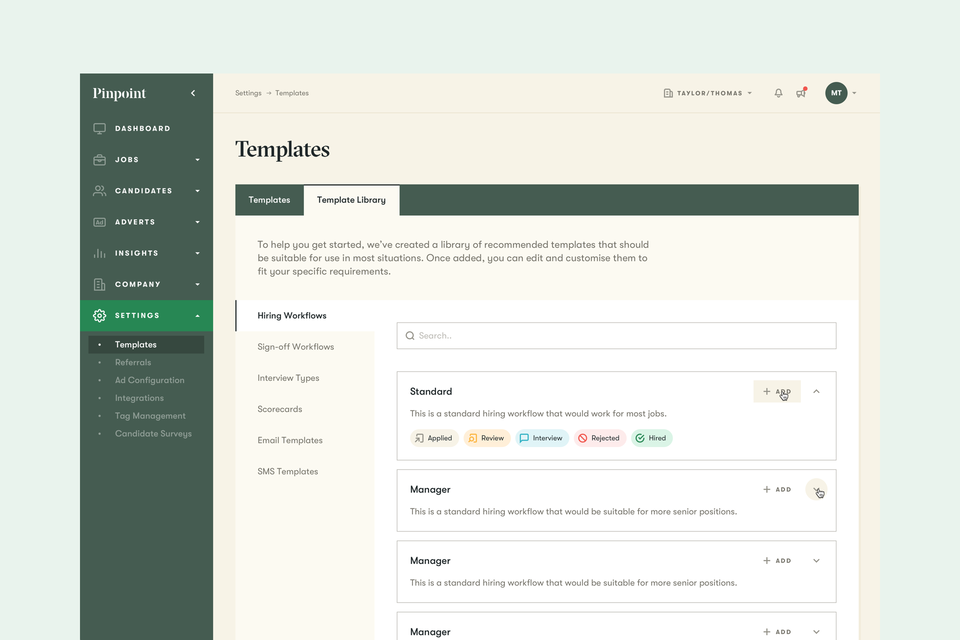This screenshot has height=640, width=960.
Task: Click the template search field
Action: coord(617,336)
